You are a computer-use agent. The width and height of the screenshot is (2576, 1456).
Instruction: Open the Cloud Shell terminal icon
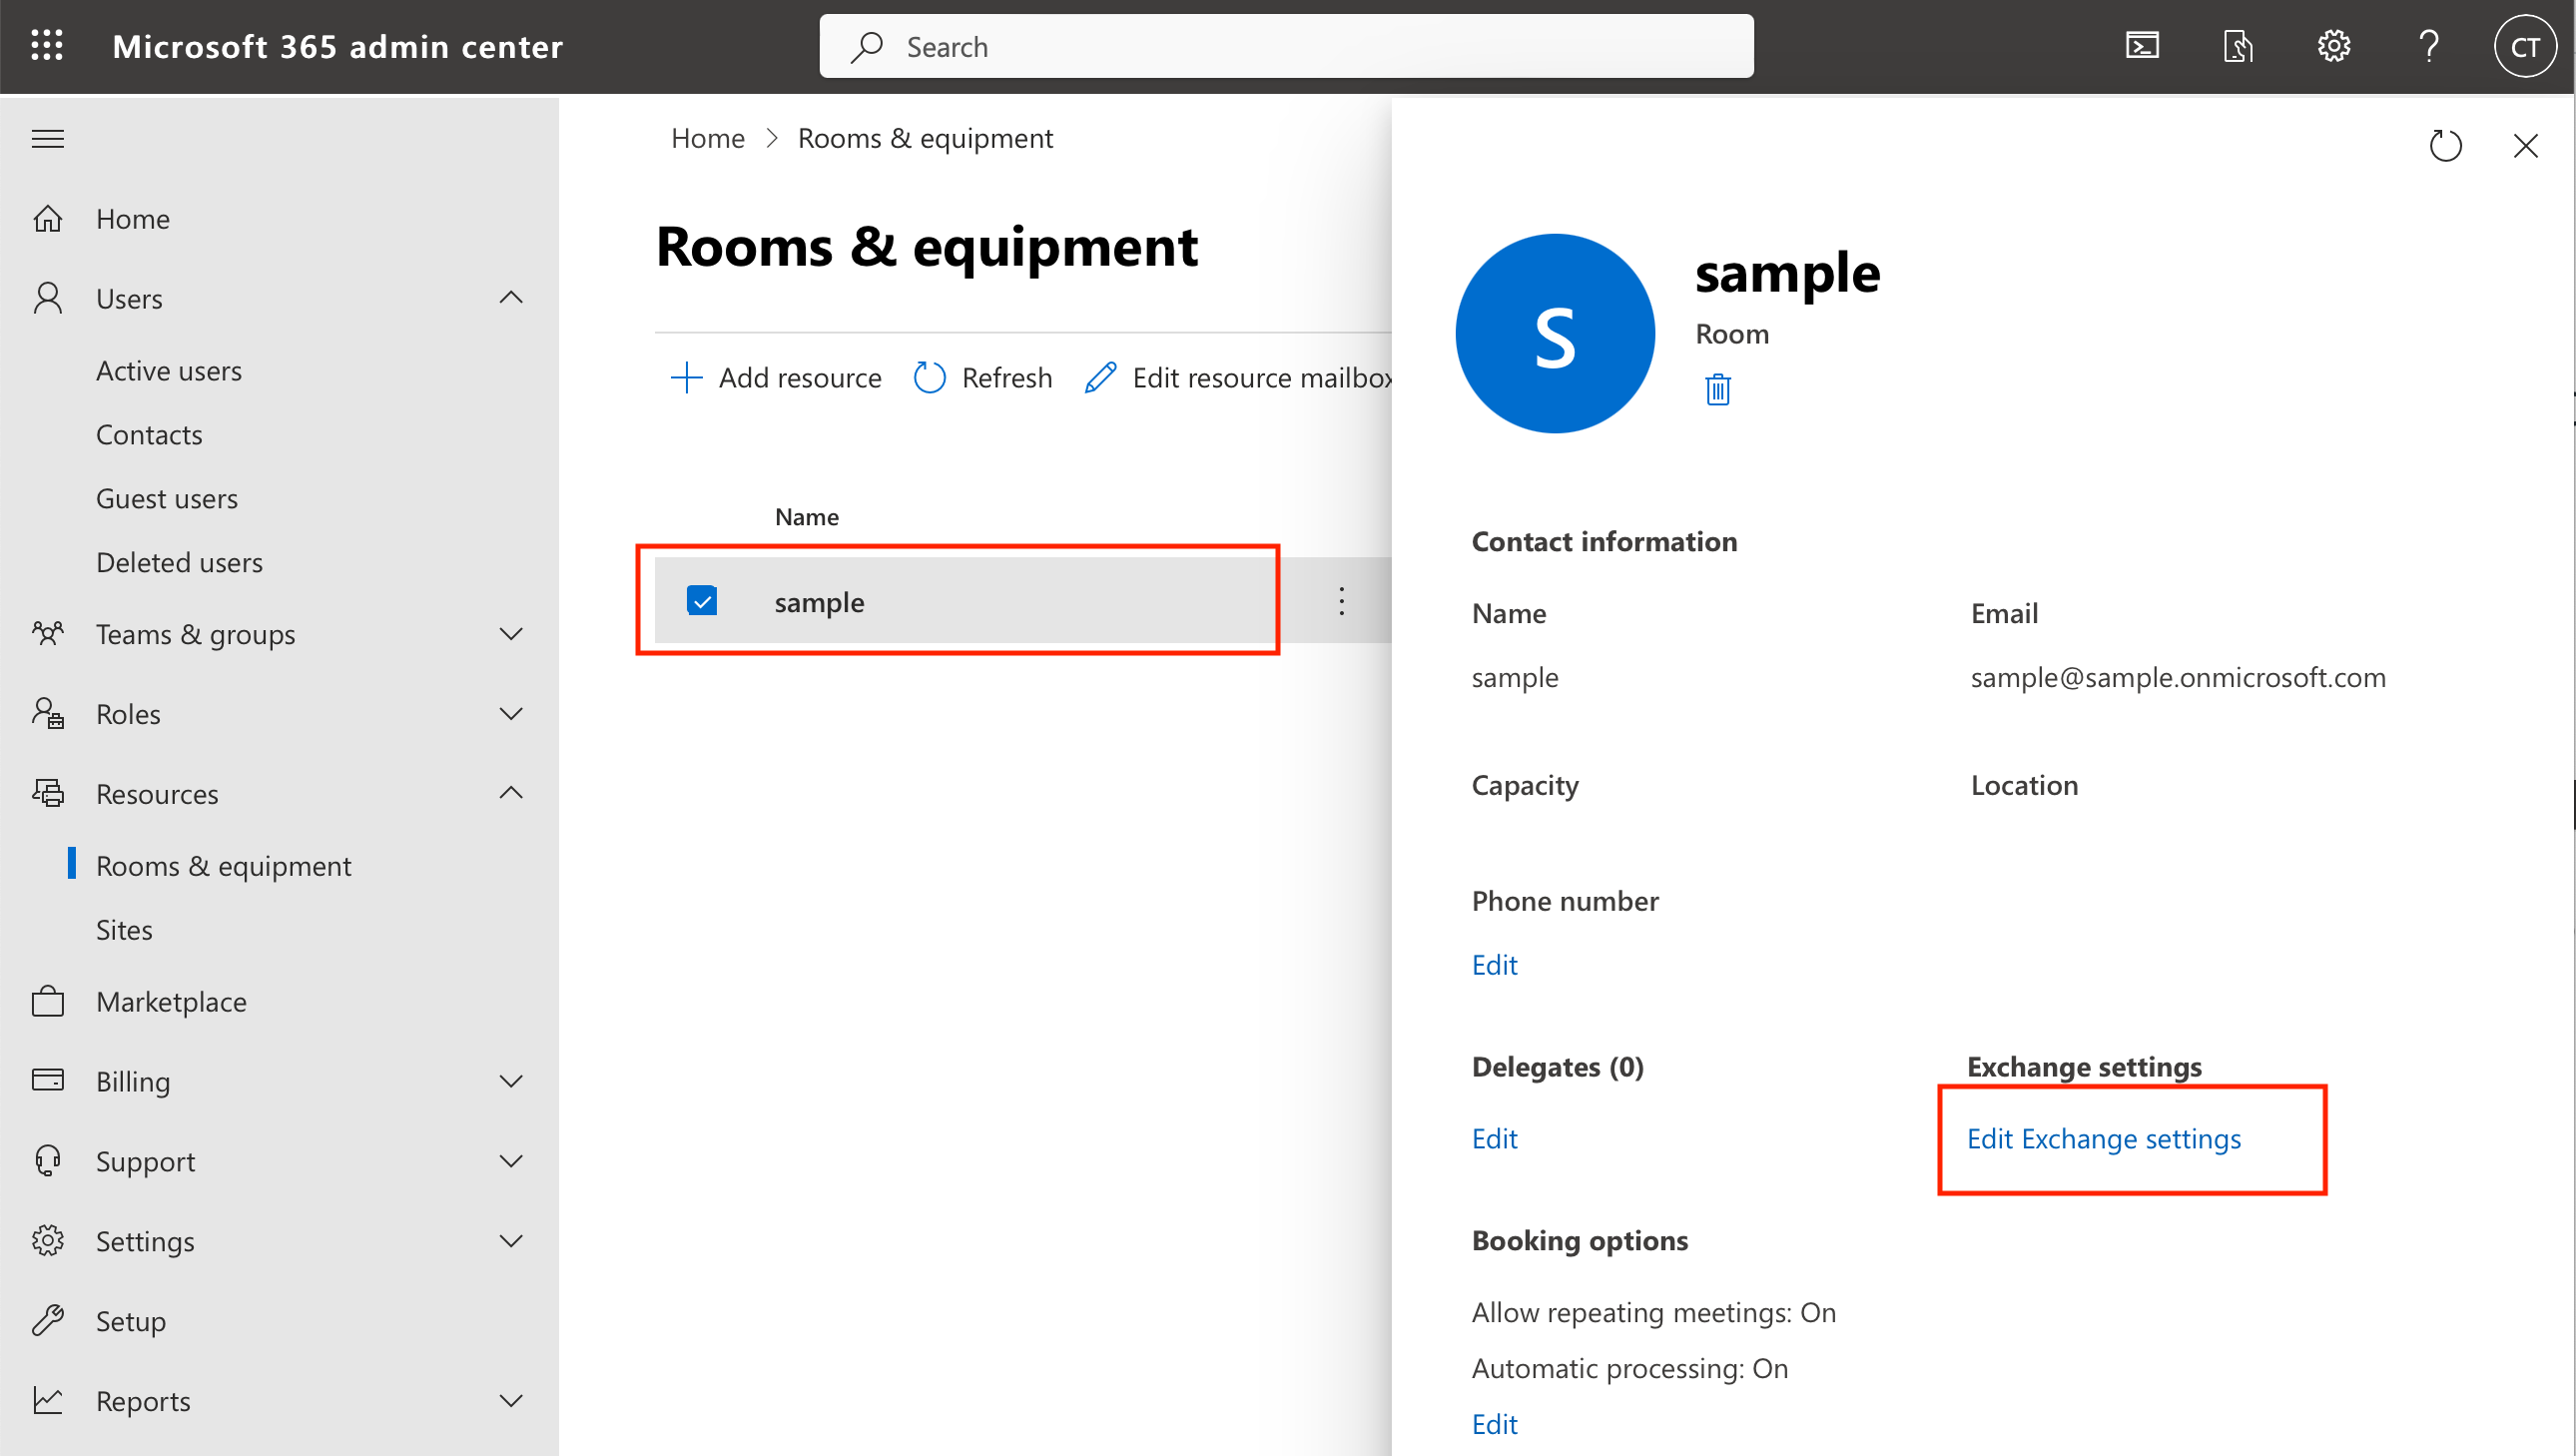2142,46
